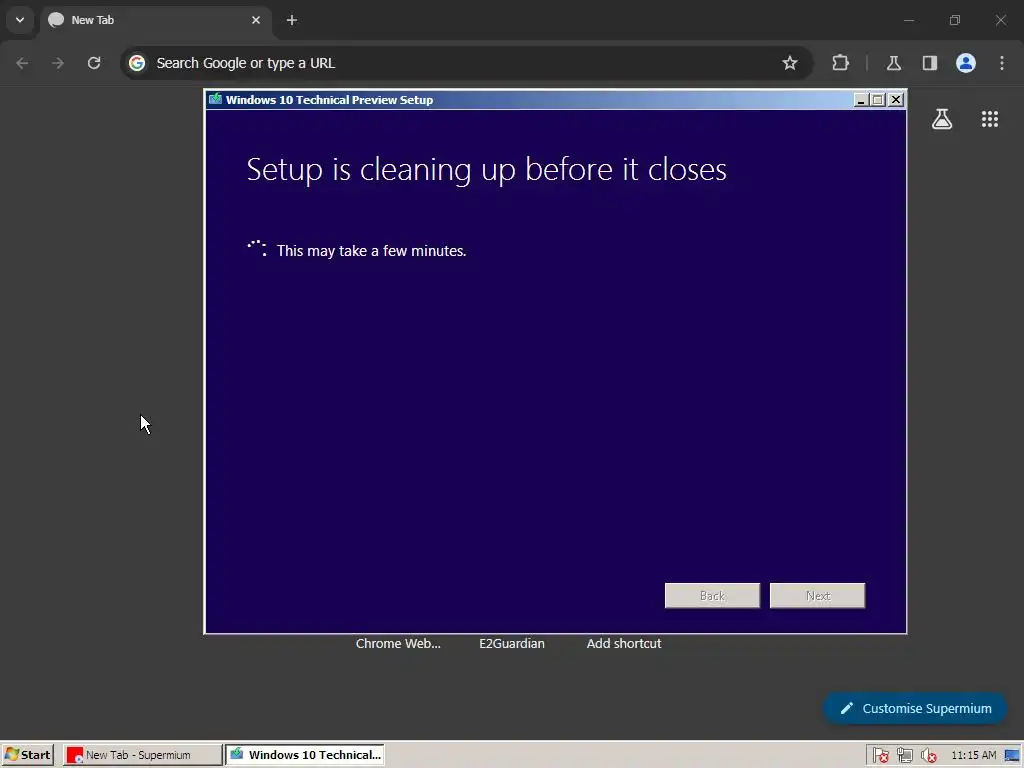Screen dimensions: 1024x768
Task: Switch to New Tab - Supermium taskbar item
Action: pos(142,755)
